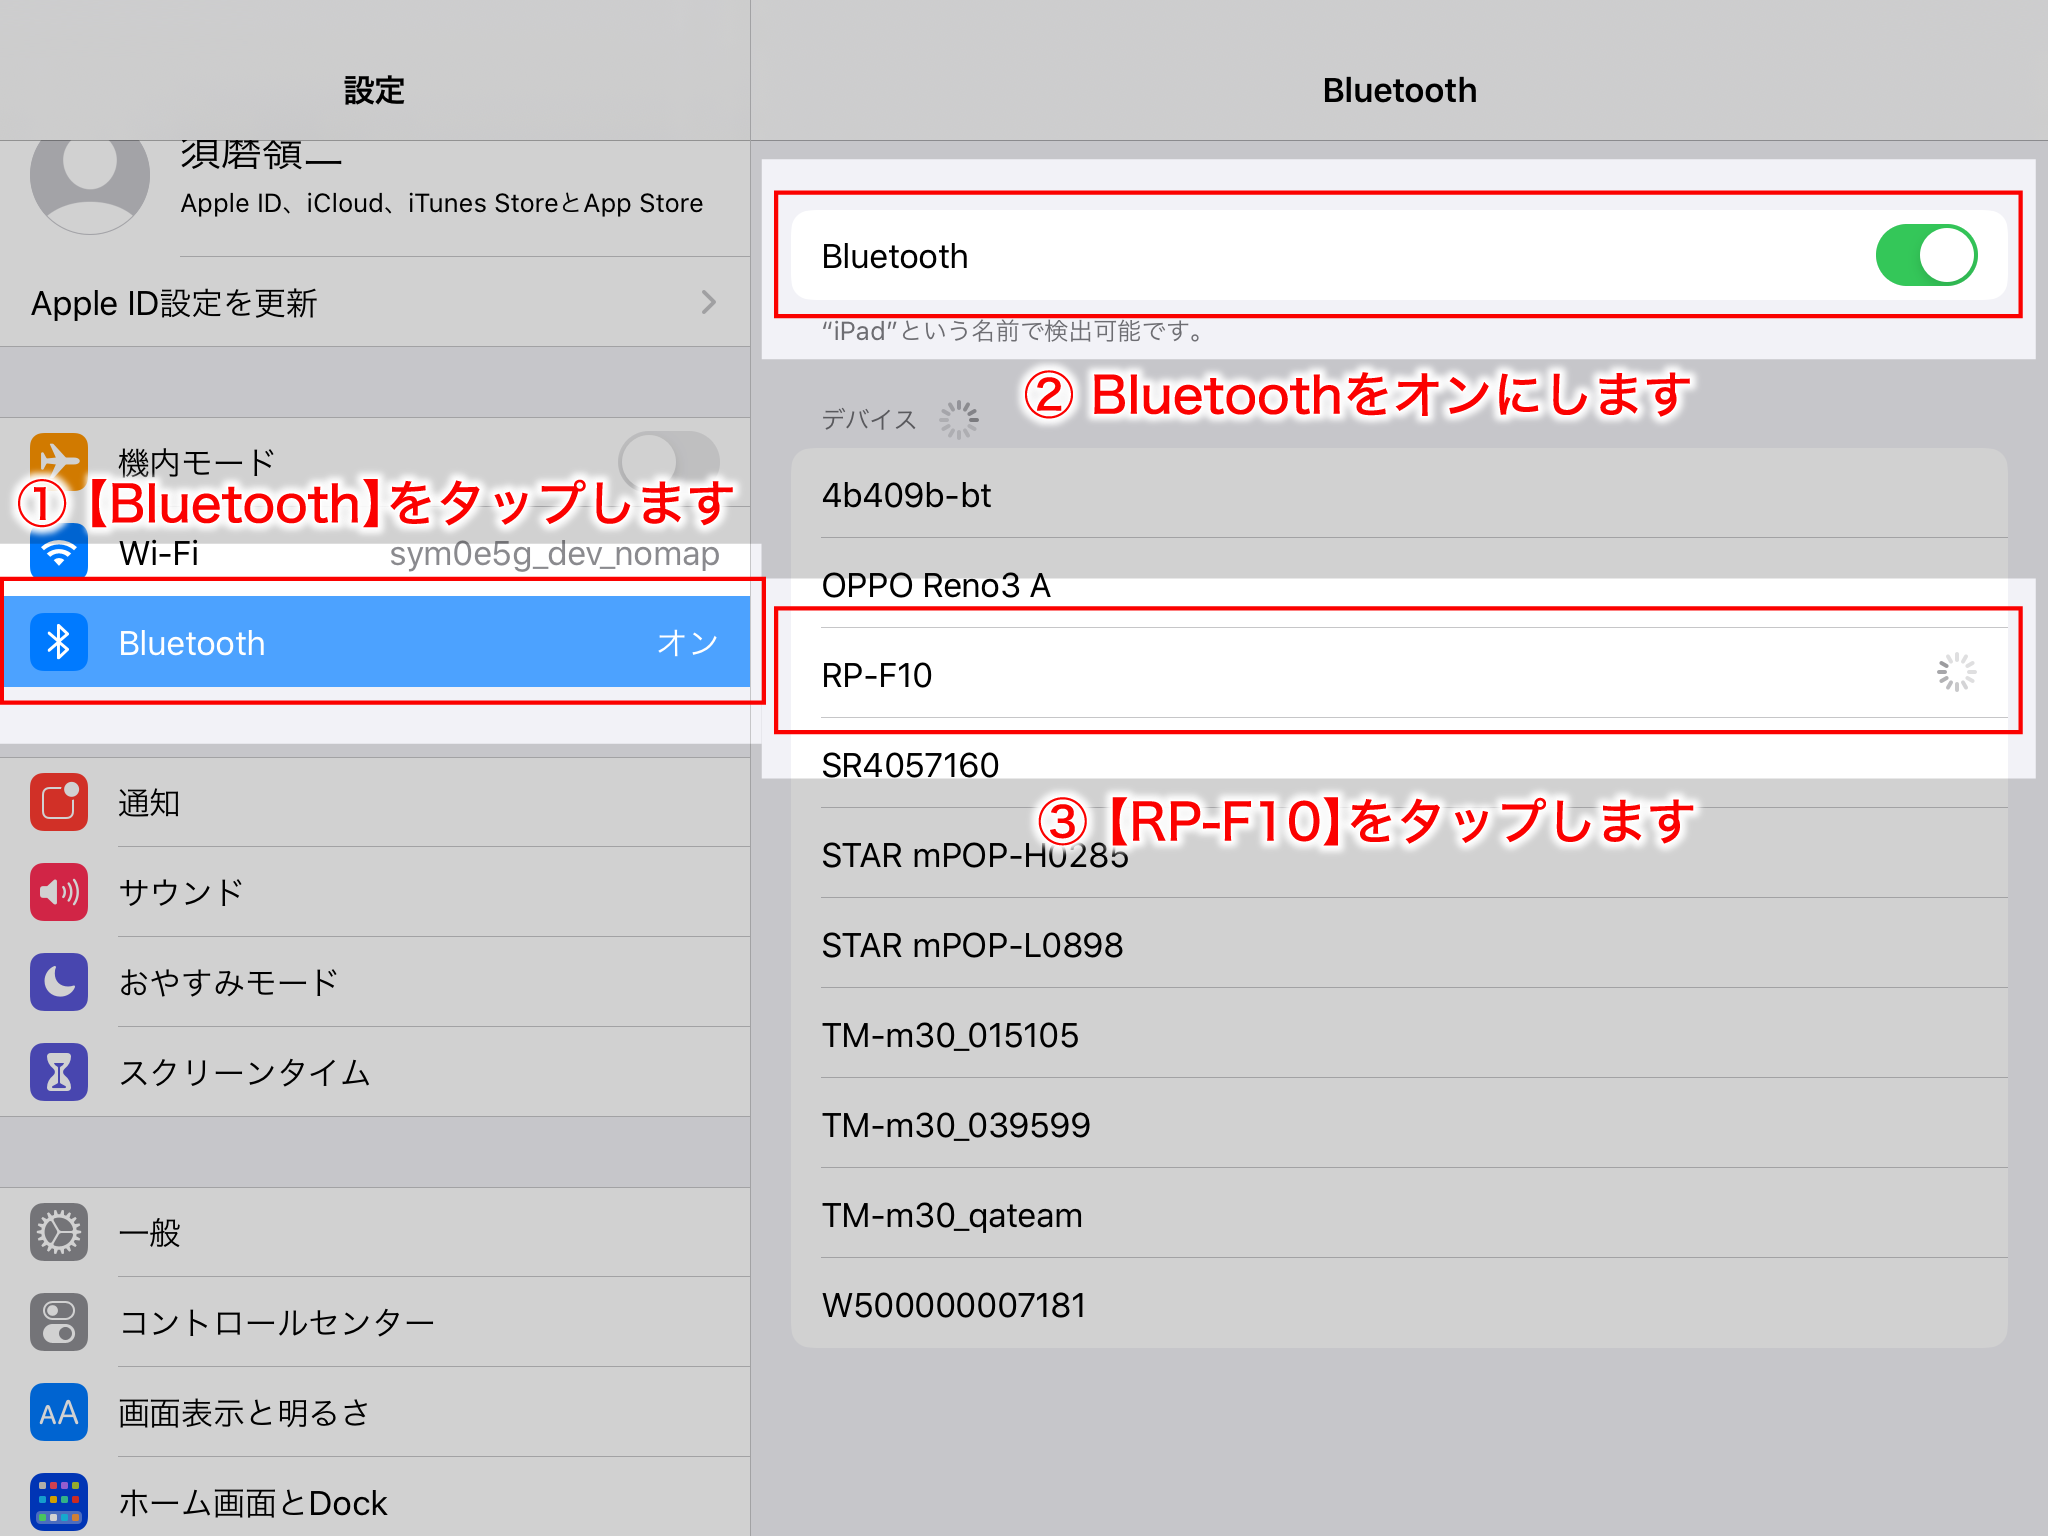Tap the Bluetooth icon in the sidebar
The width and height of the screenshot is (2048, 1536).
(x=59, y=642)
